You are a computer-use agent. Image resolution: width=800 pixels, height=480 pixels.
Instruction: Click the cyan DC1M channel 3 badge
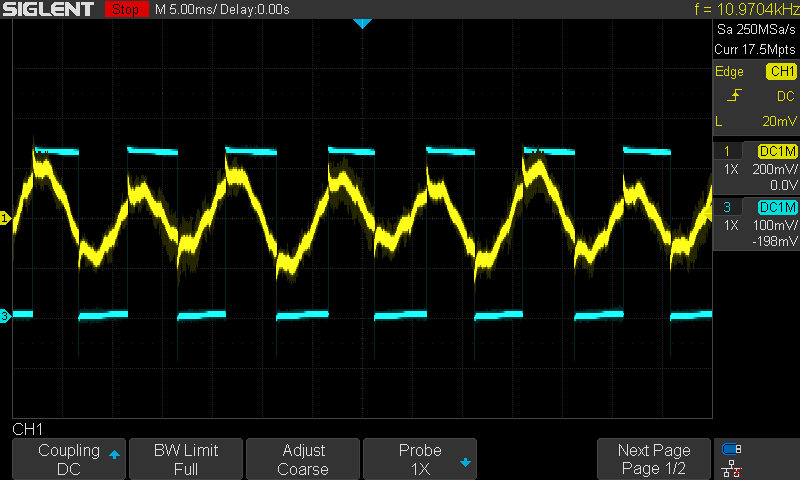pos(778,207)
